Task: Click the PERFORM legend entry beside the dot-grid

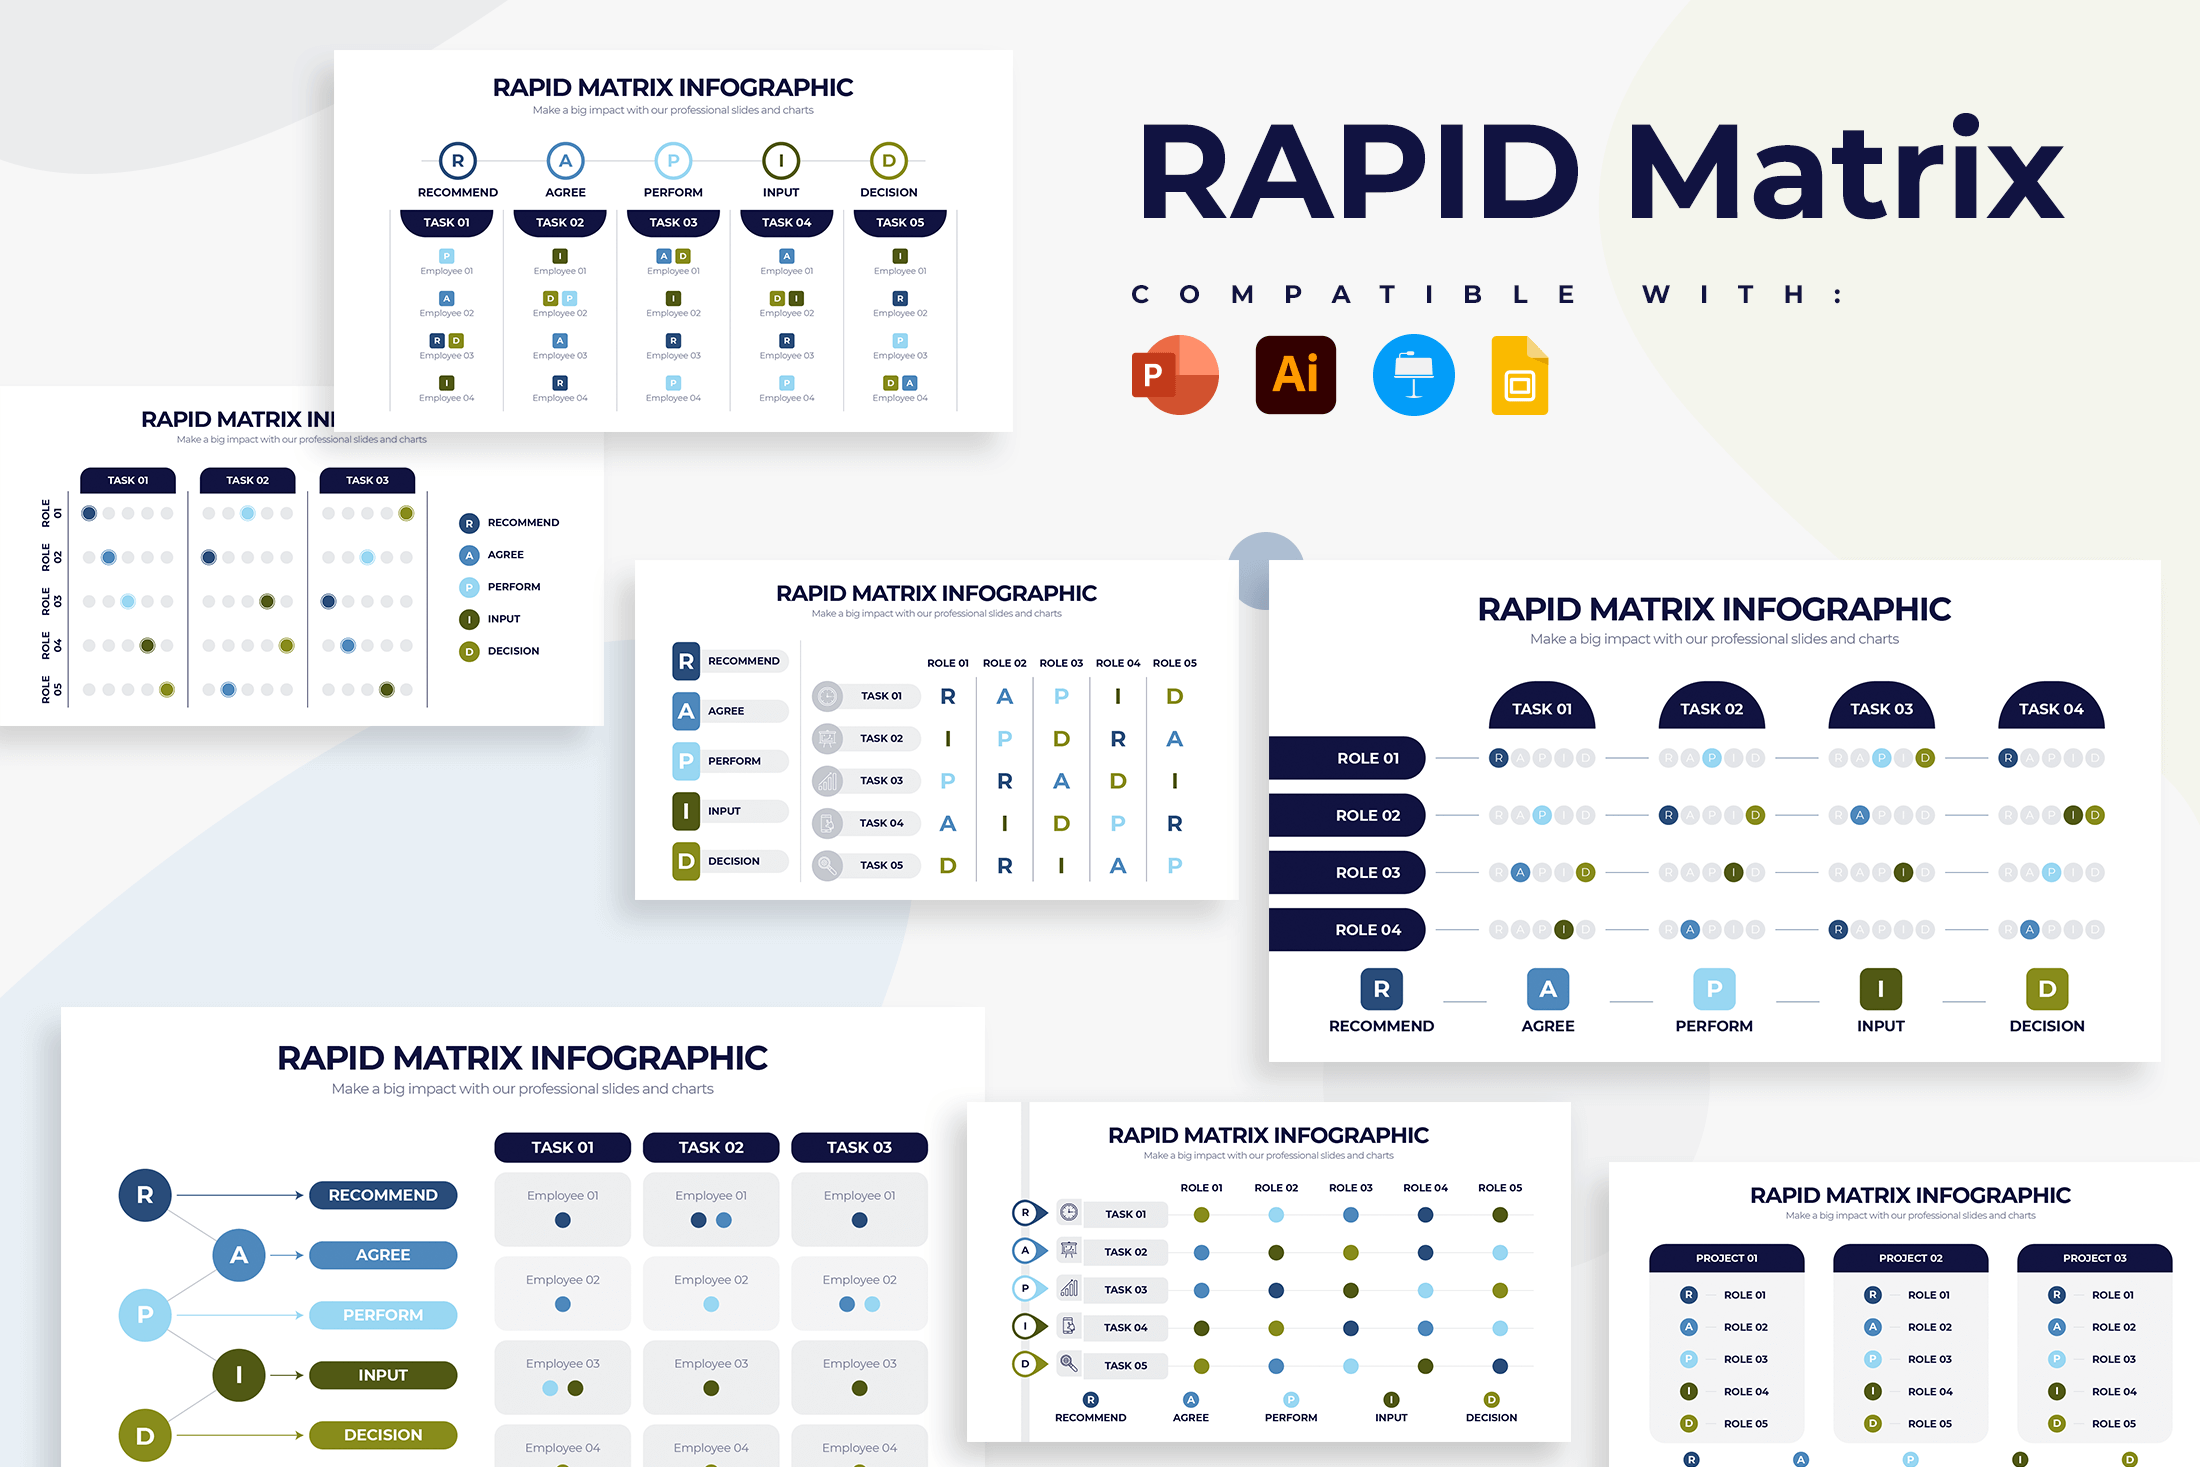Action: 500,587
